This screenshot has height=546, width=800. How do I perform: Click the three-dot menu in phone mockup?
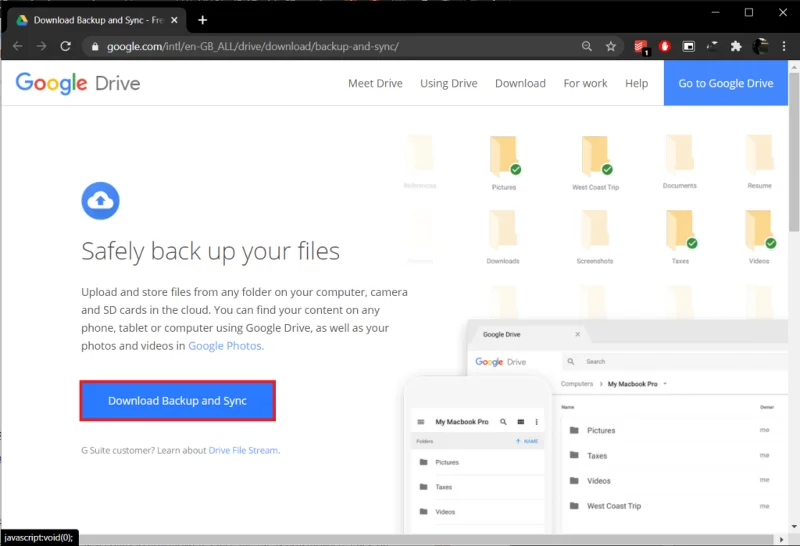536,421
